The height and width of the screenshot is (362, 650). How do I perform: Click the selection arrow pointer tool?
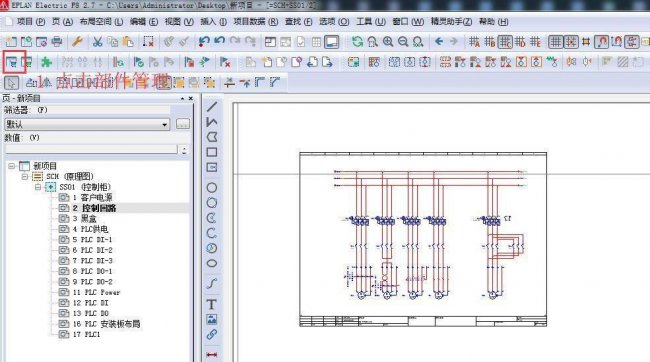[x=11, y=83]
